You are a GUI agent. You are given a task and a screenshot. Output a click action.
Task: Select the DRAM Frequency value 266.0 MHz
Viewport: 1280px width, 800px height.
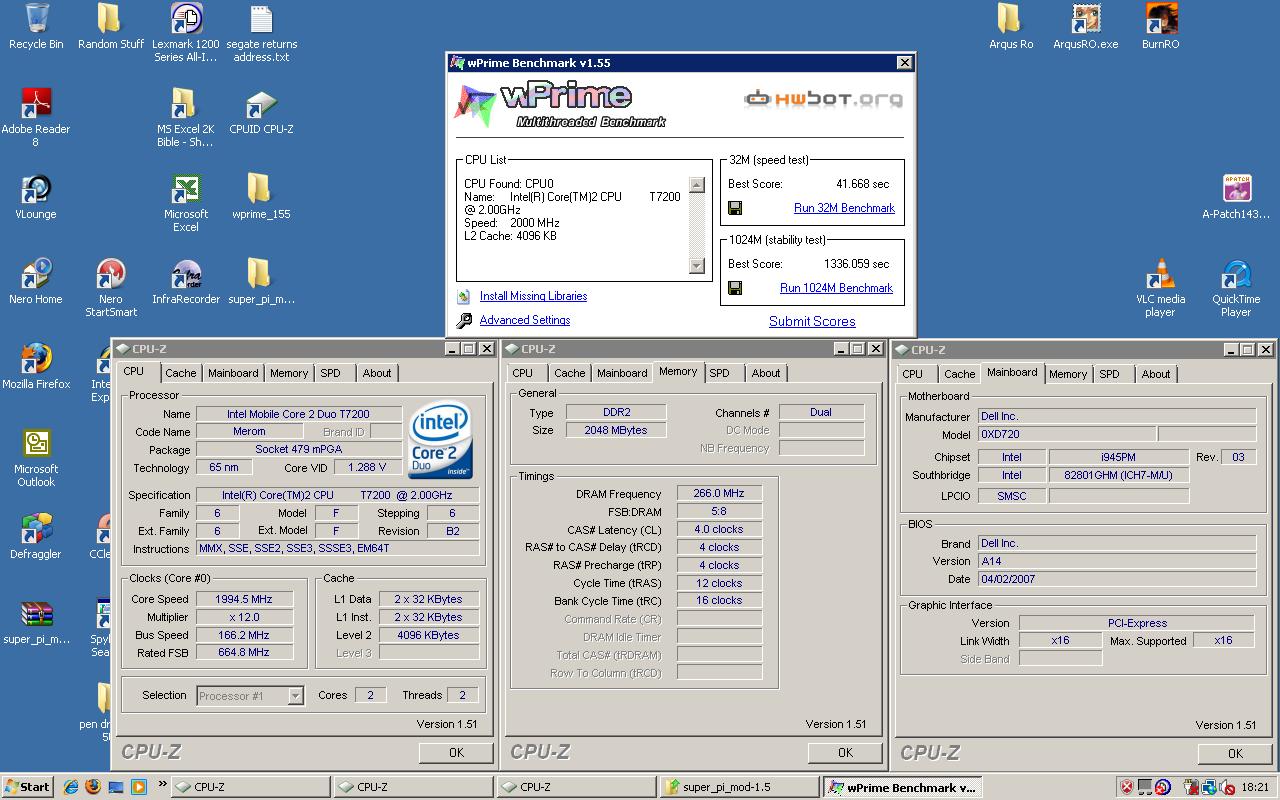[x=719, y=494]
